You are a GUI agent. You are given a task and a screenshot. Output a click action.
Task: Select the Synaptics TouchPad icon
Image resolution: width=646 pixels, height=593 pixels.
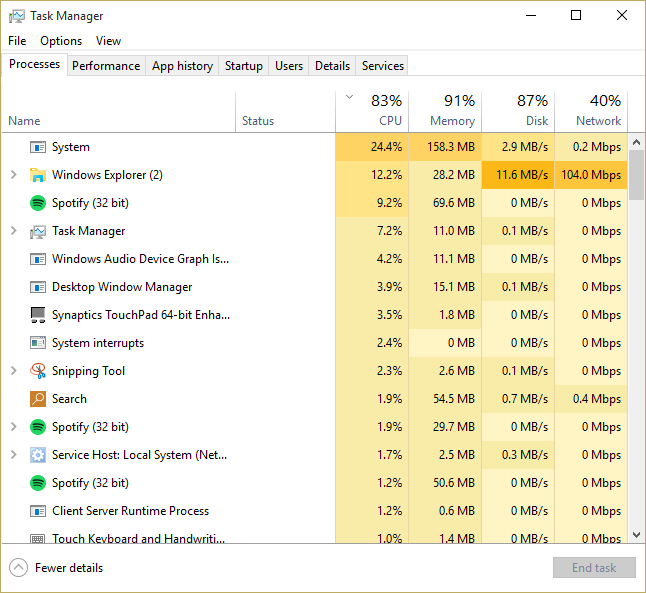click(38, 315)
